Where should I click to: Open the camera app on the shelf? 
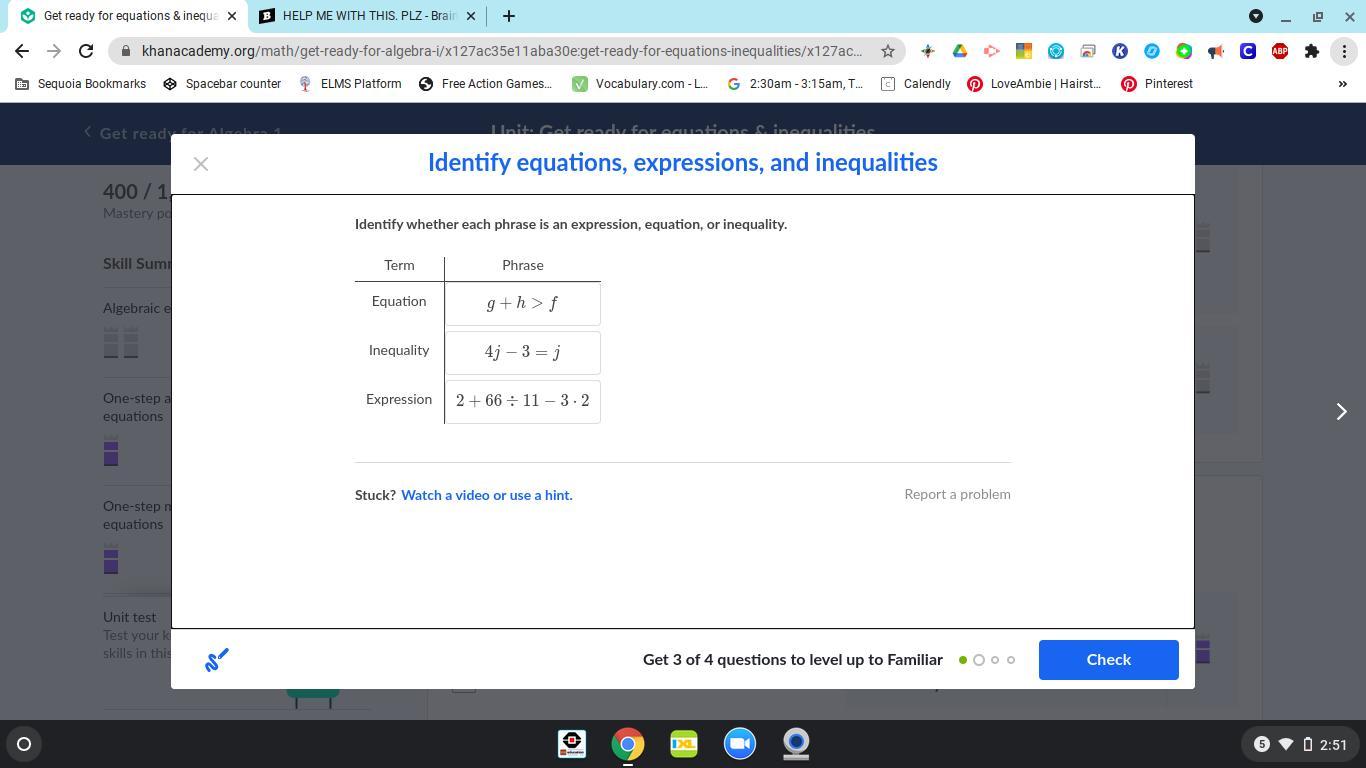click(796, 744)
